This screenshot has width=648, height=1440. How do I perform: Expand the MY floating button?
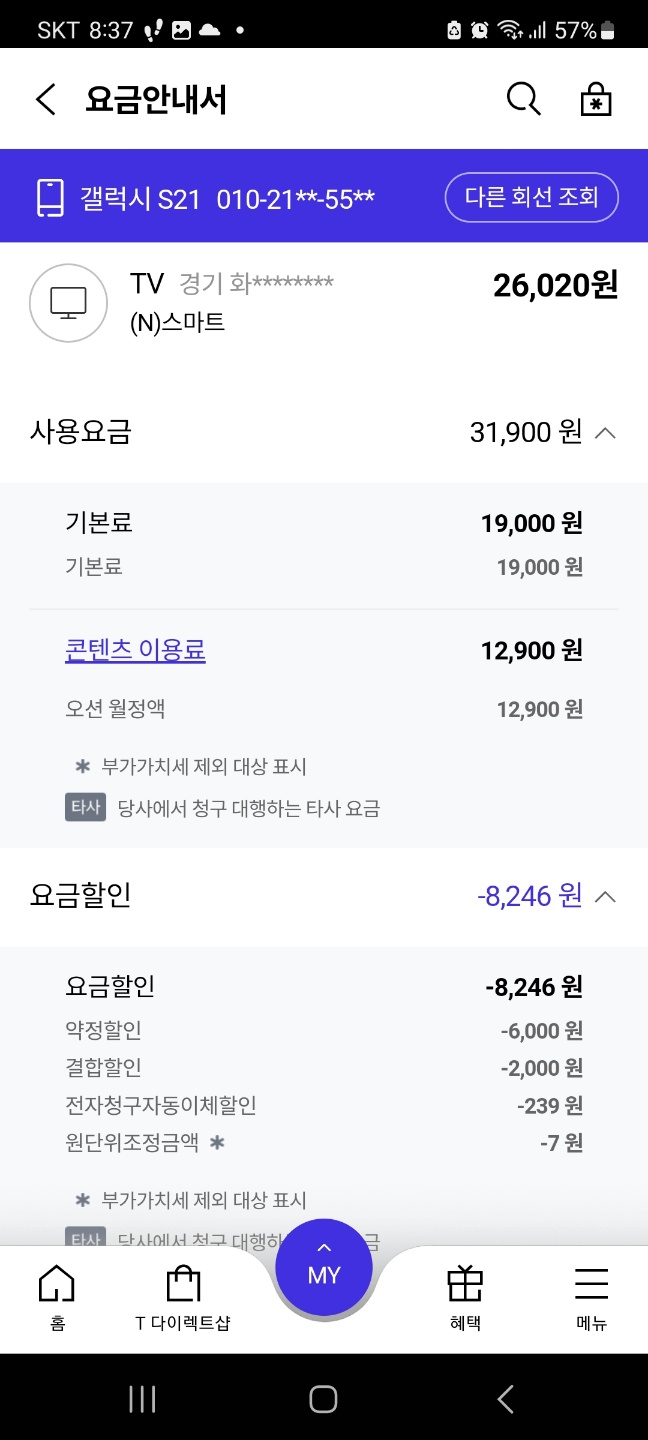324,1269
